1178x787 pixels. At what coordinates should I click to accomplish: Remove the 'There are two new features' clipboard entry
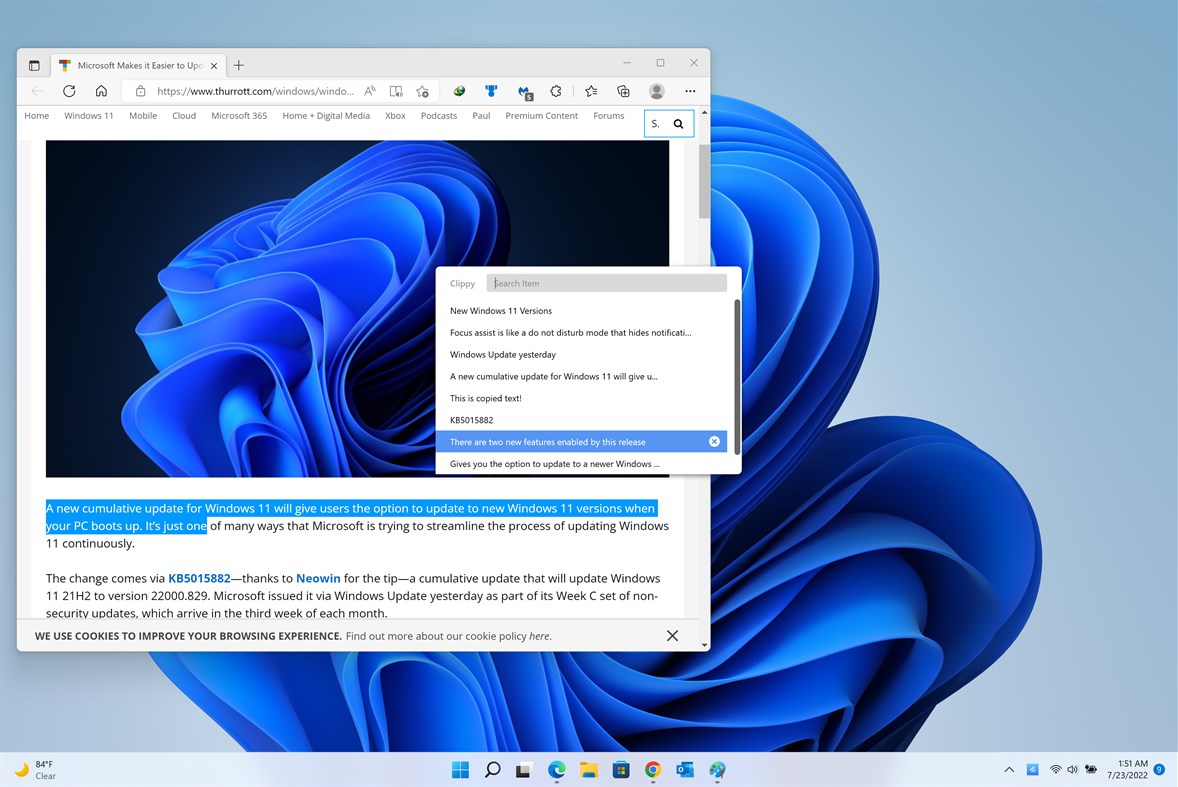pyautogui.click(x=714, y=441)
